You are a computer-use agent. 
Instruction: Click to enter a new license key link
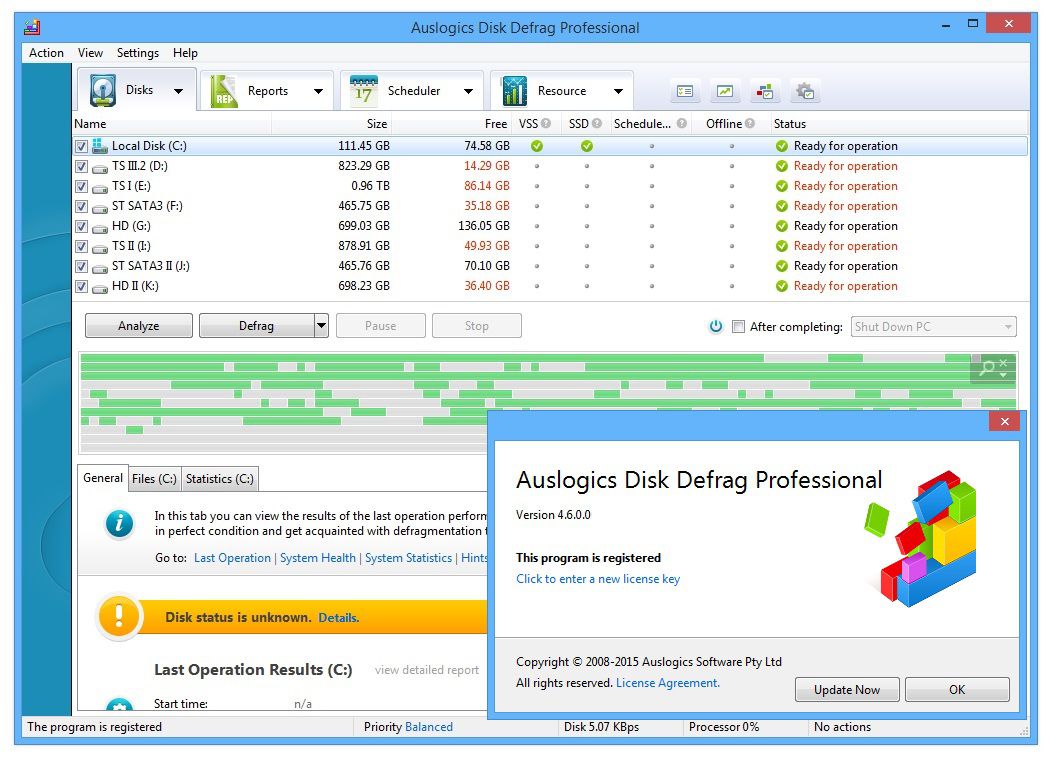pyautogui.click(x=598, y=579)
